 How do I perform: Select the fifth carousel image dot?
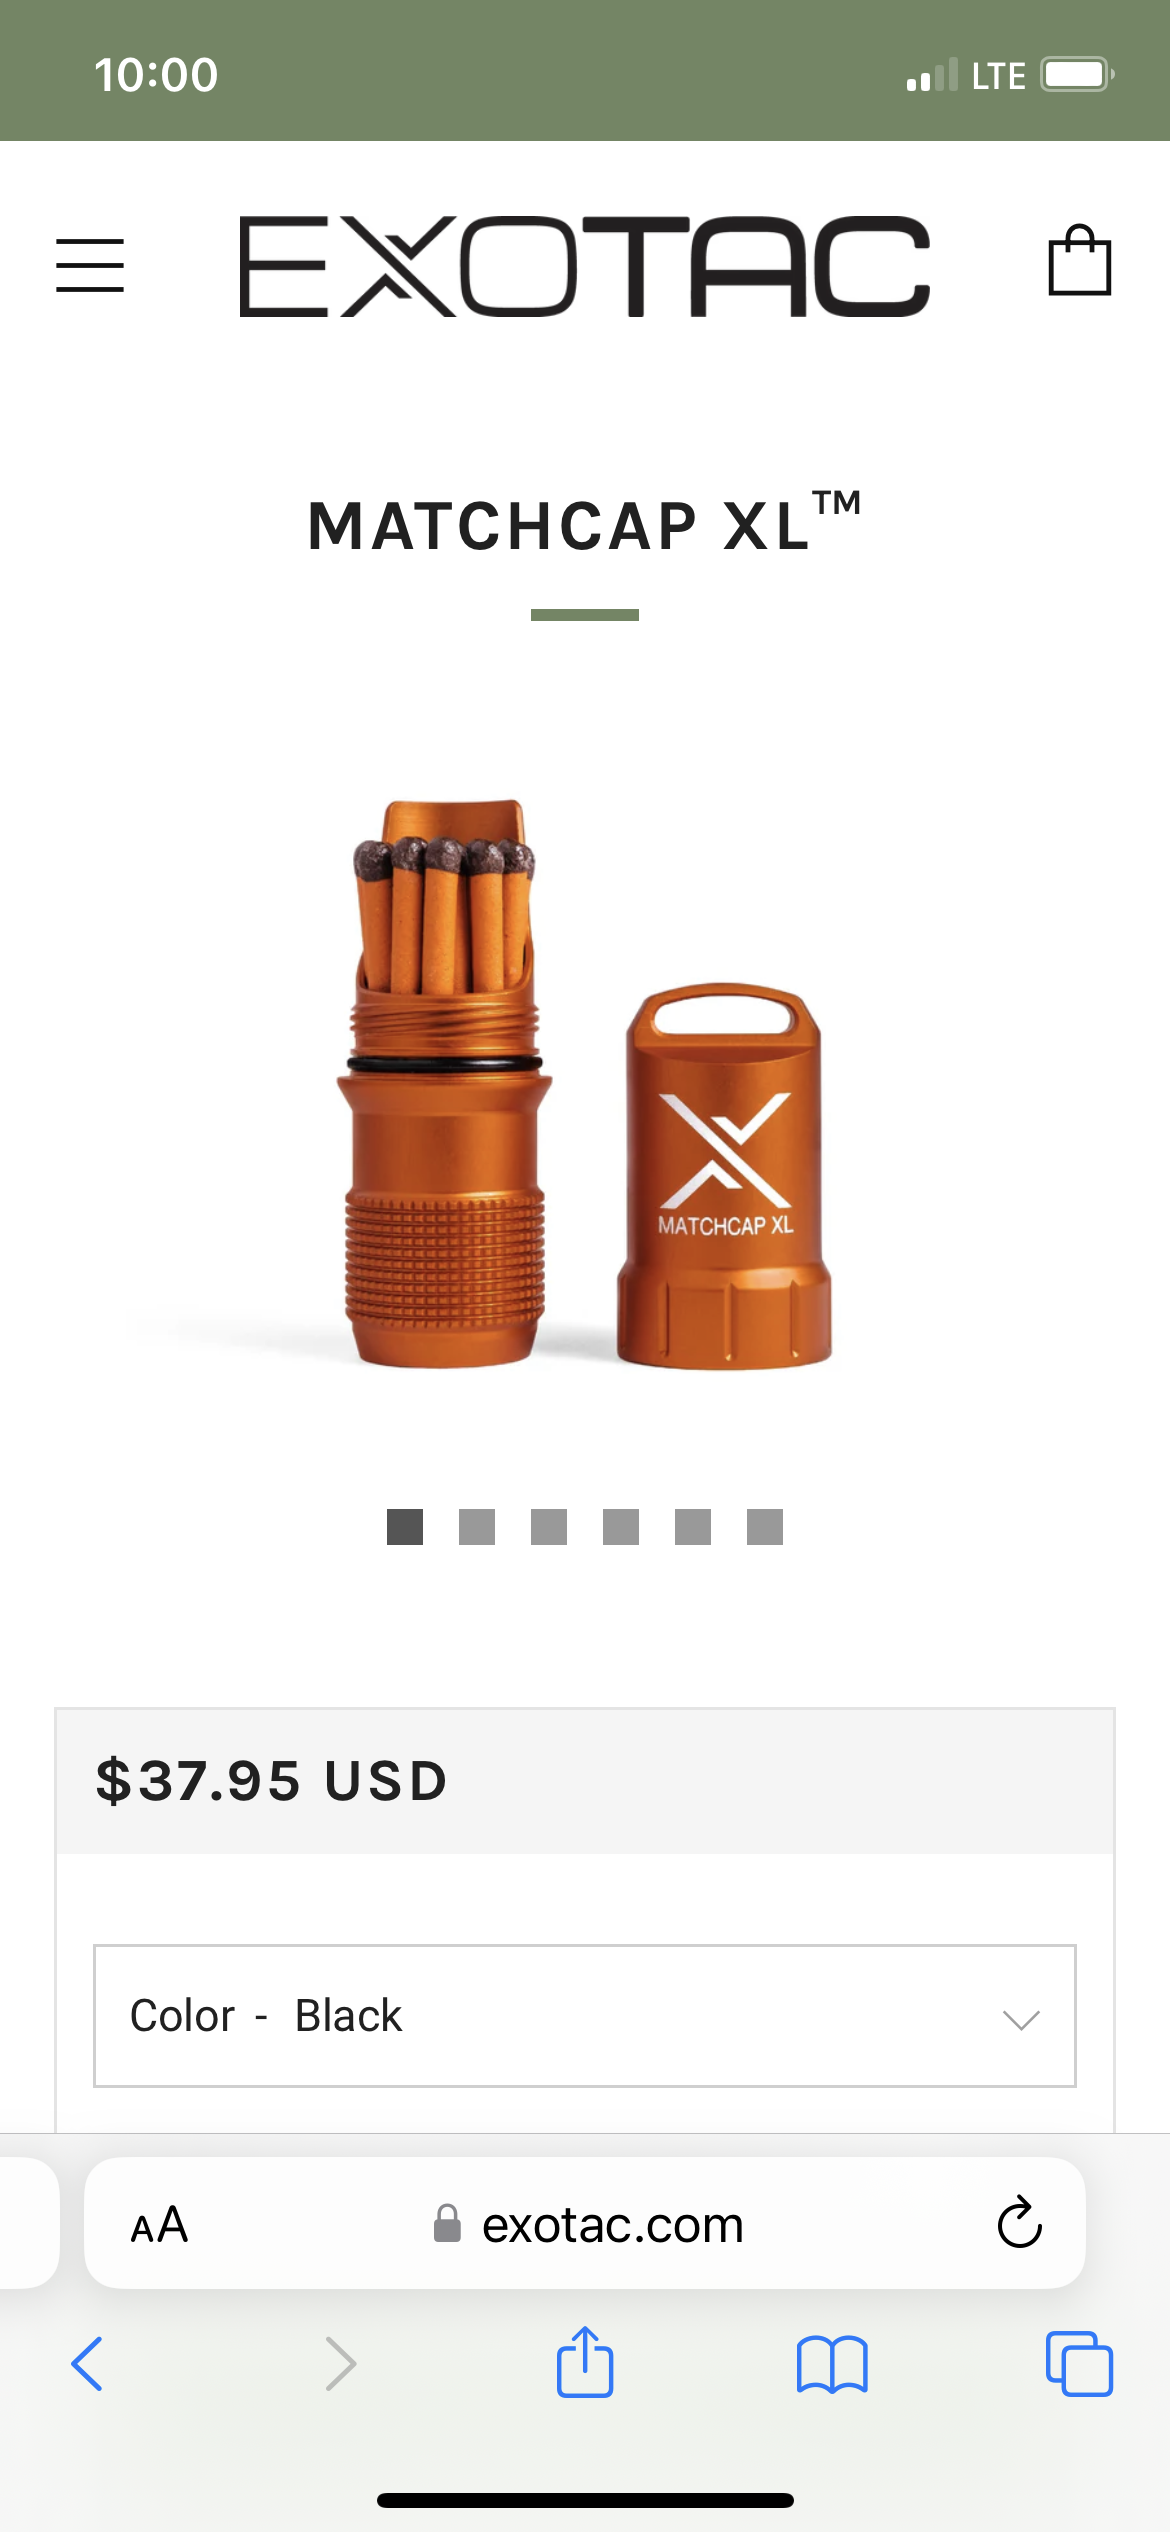click(x=693, y=1527)
